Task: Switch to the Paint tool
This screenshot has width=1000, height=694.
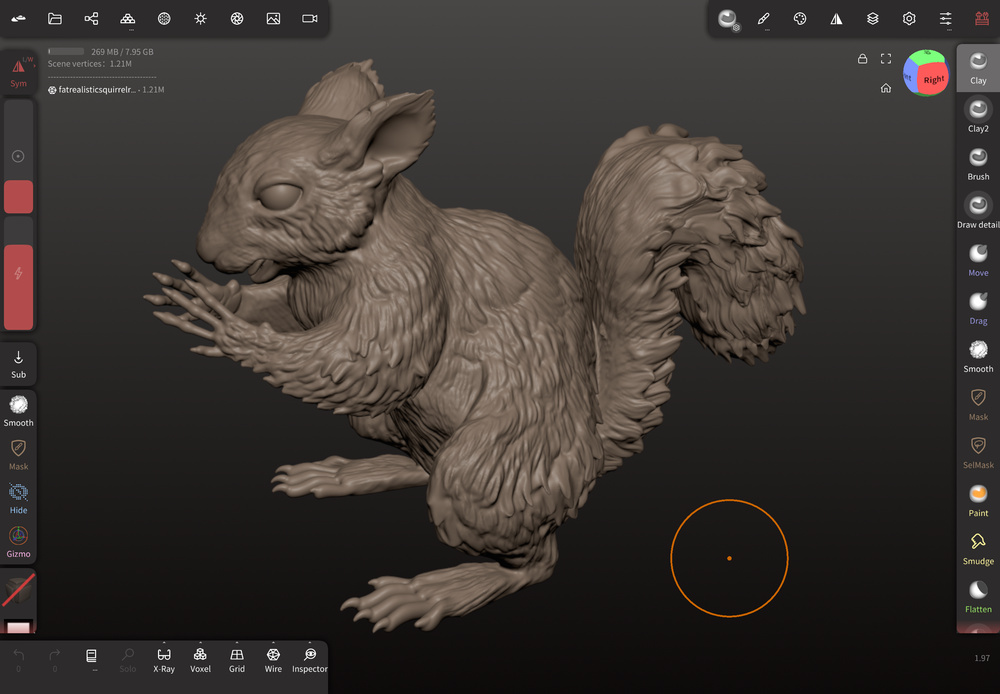Action: [978, 500]
